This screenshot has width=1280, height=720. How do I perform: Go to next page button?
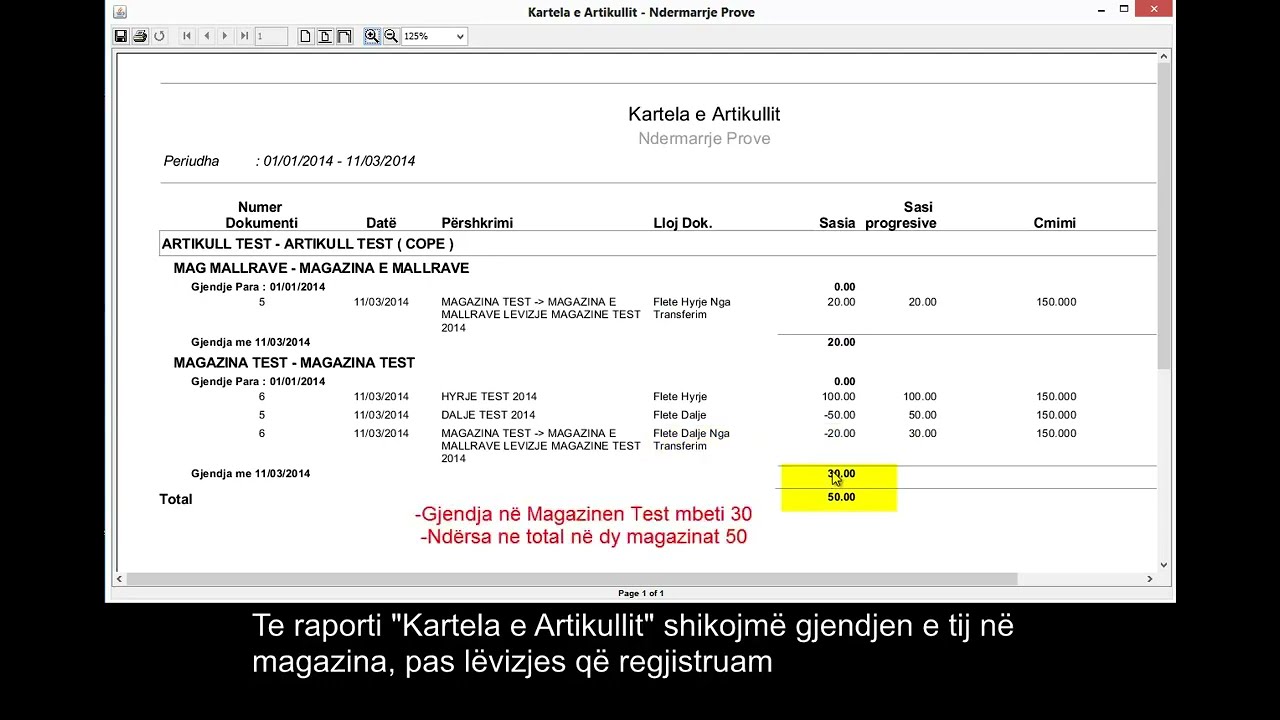point(225,36)
